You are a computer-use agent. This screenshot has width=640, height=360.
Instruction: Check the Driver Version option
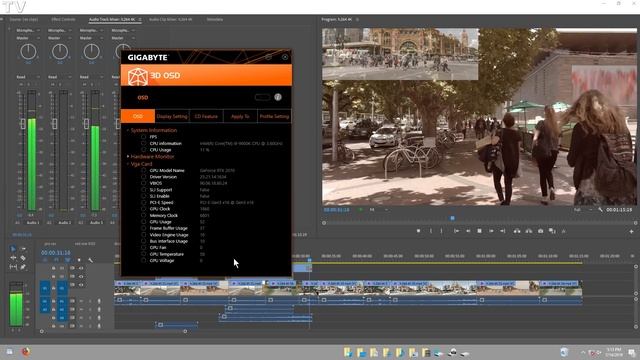pyautogui.click(x=143, y=177)
